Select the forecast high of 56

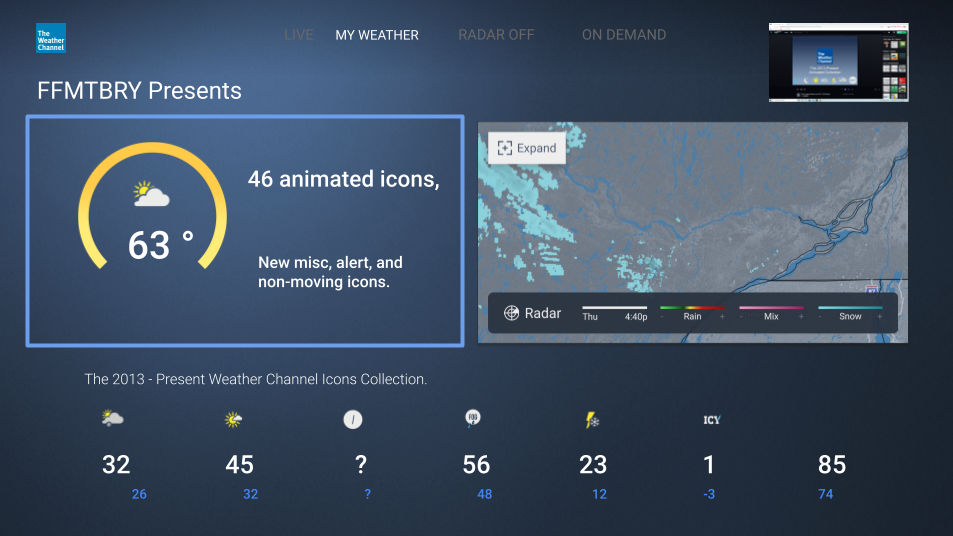(476, 465)
